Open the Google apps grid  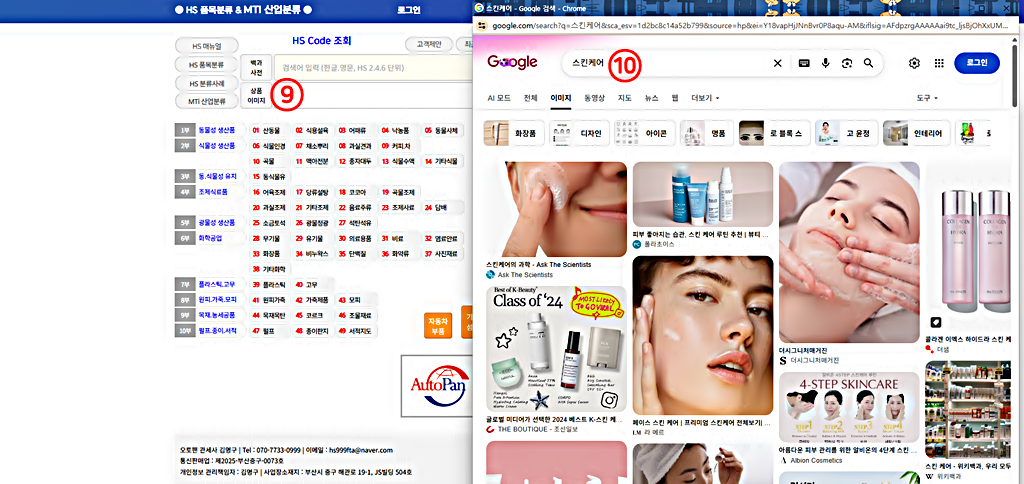click(x=939, y=63)
